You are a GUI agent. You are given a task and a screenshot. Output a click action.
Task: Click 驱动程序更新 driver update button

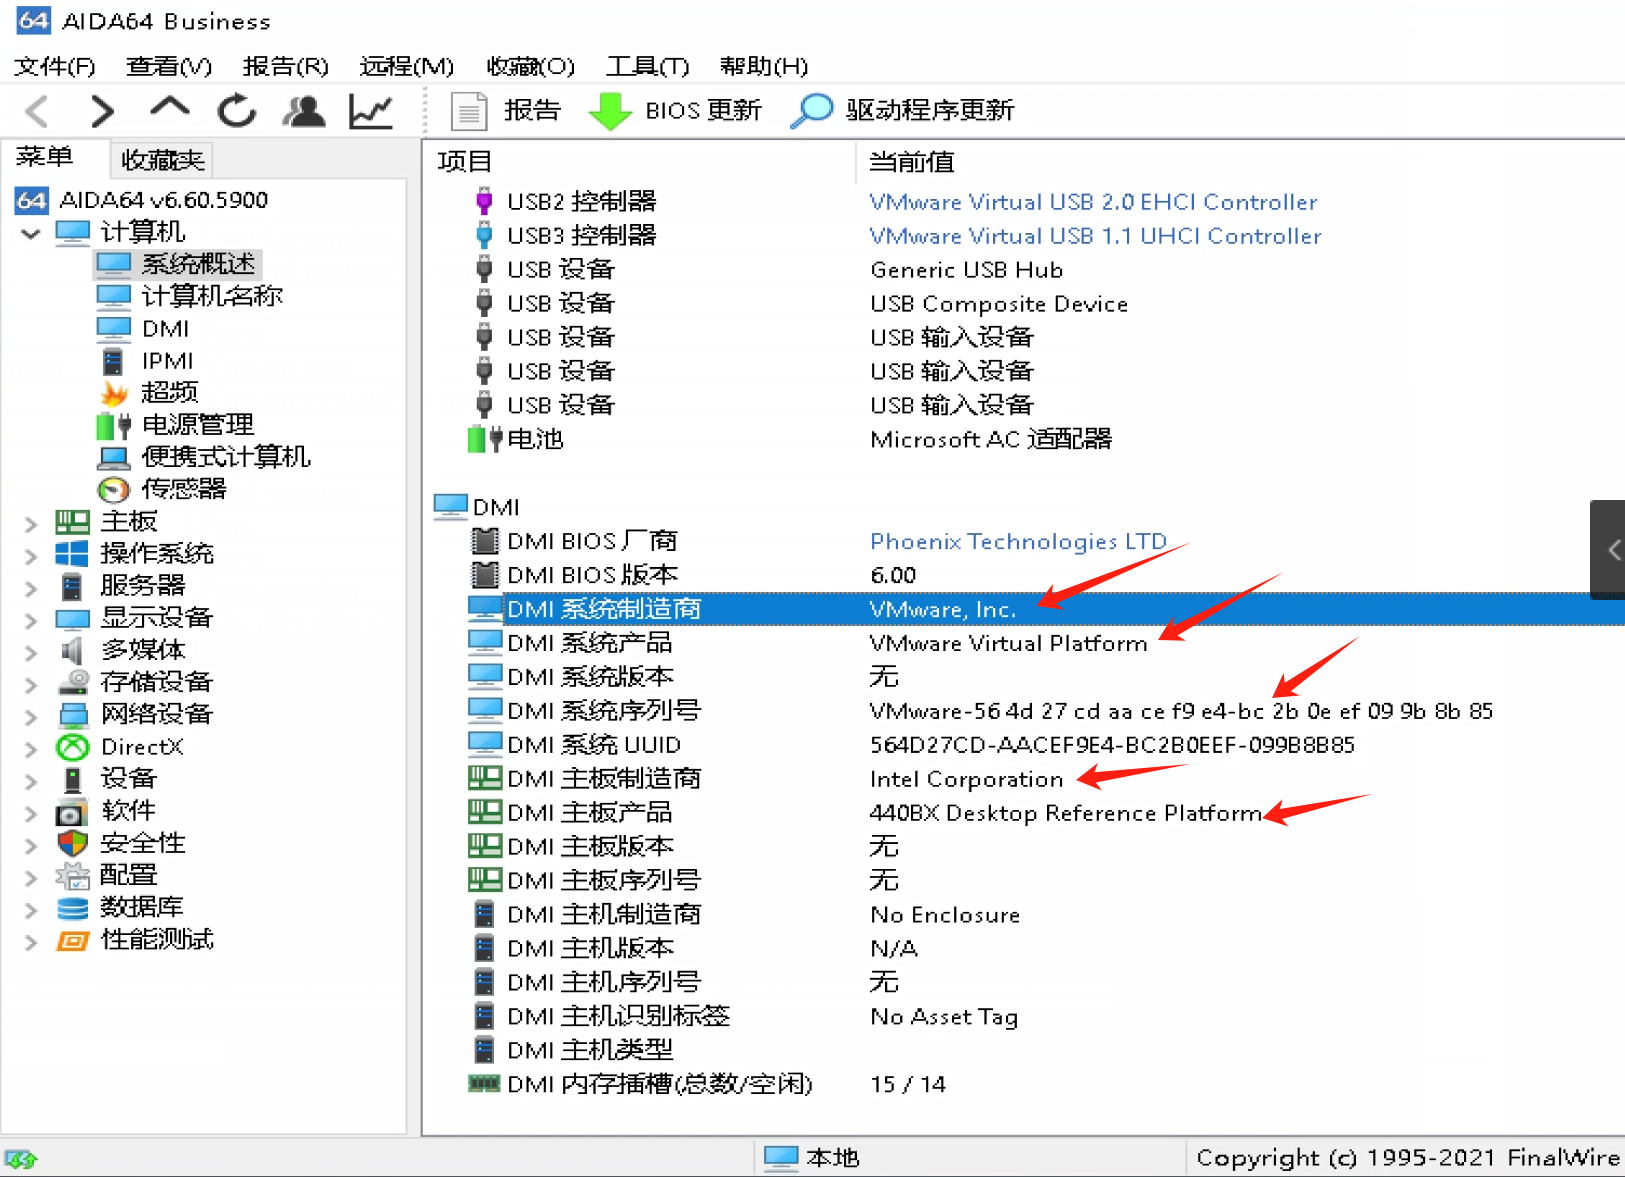tap(902, 110)
